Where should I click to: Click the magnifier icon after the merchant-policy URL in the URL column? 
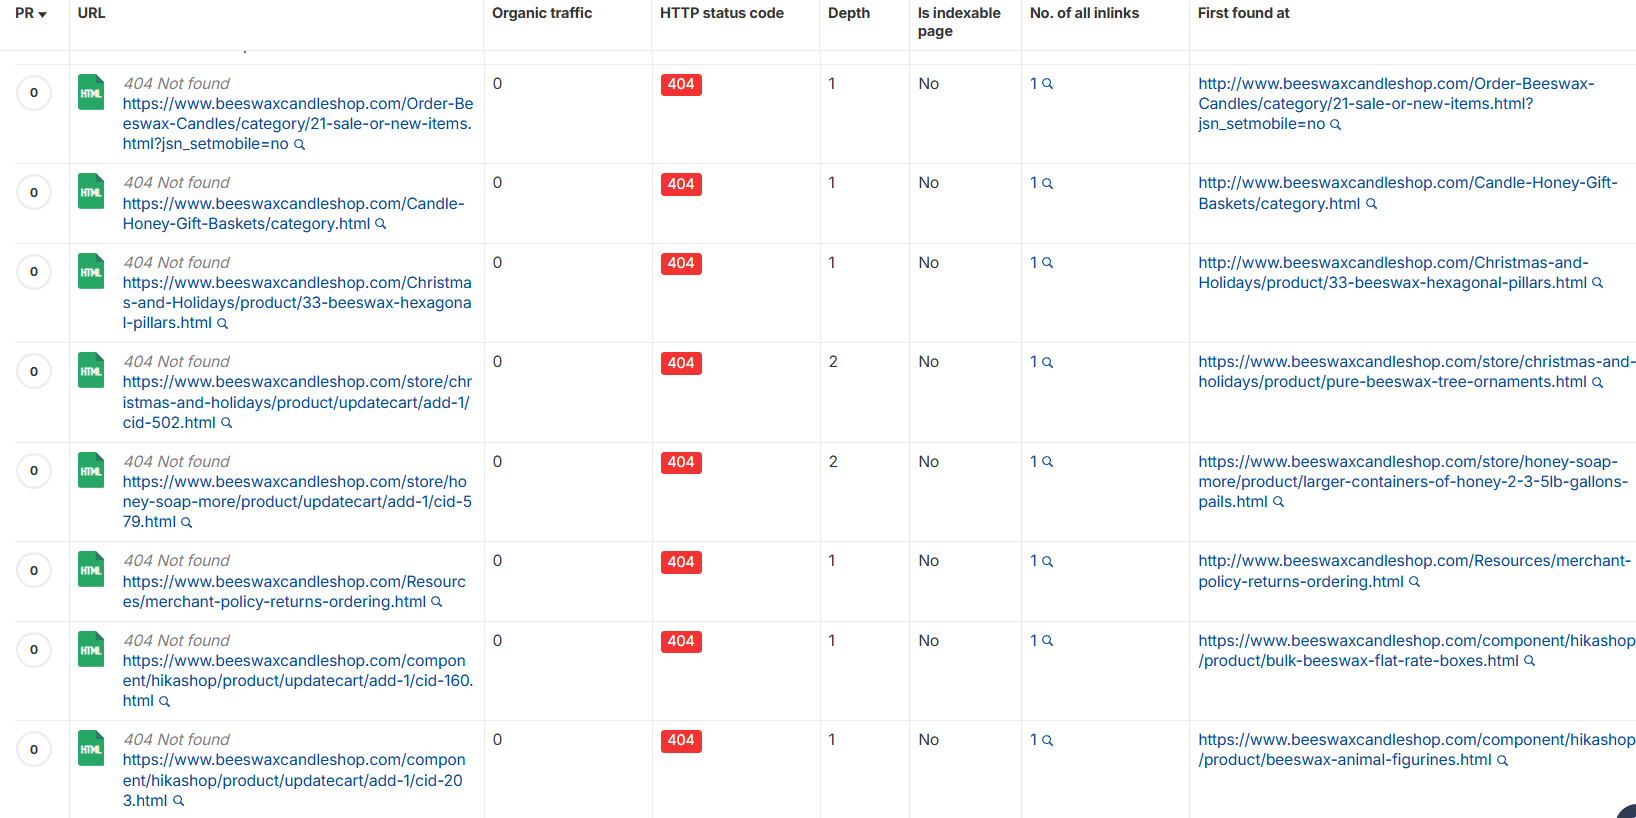[436, 602]
